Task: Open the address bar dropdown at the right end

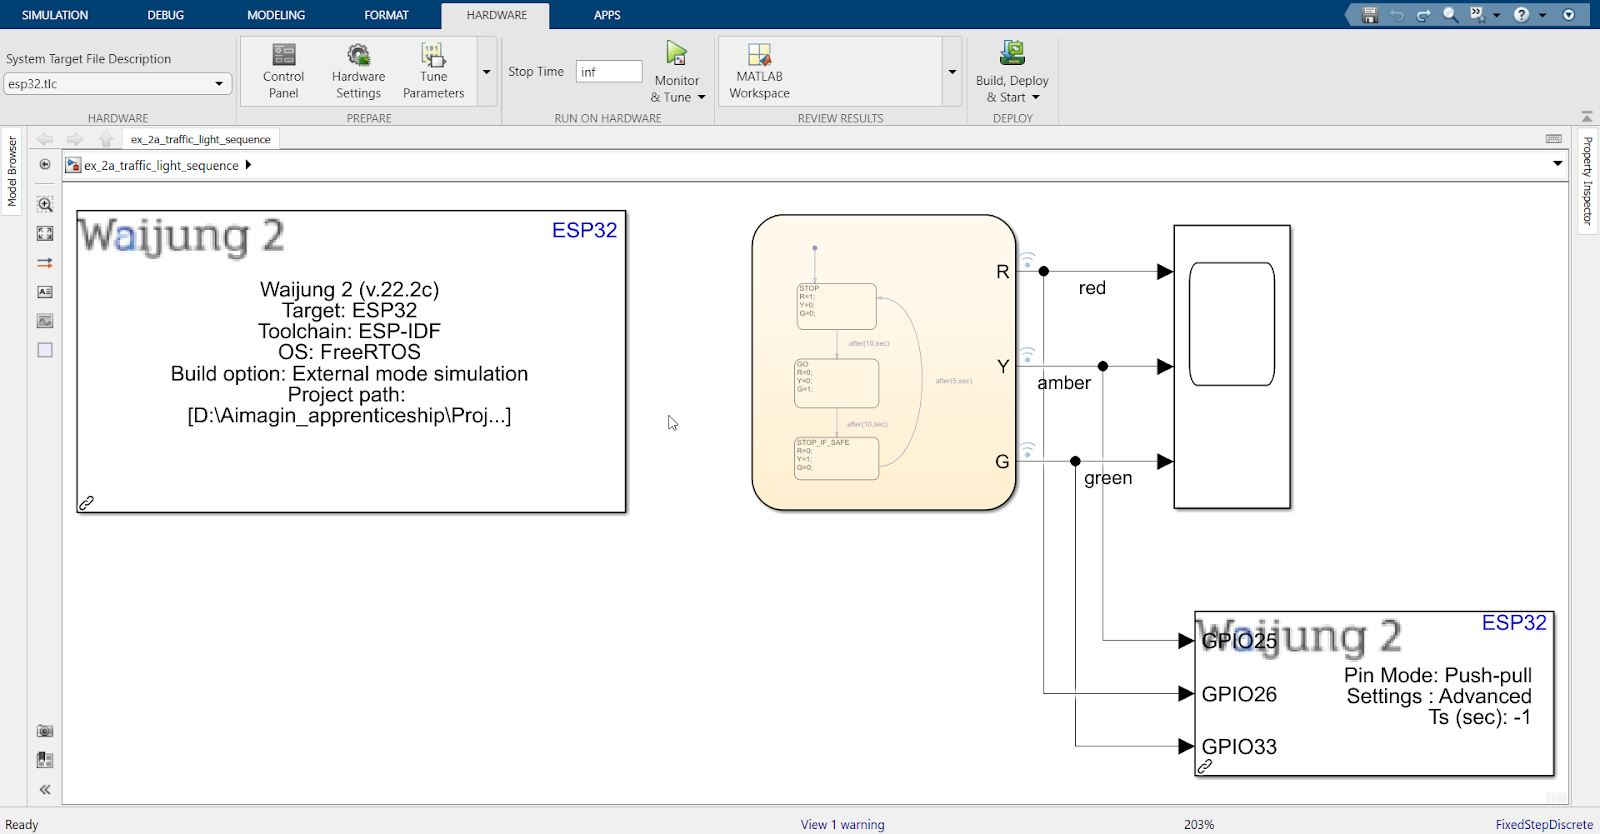Action: coord(1557,164)
